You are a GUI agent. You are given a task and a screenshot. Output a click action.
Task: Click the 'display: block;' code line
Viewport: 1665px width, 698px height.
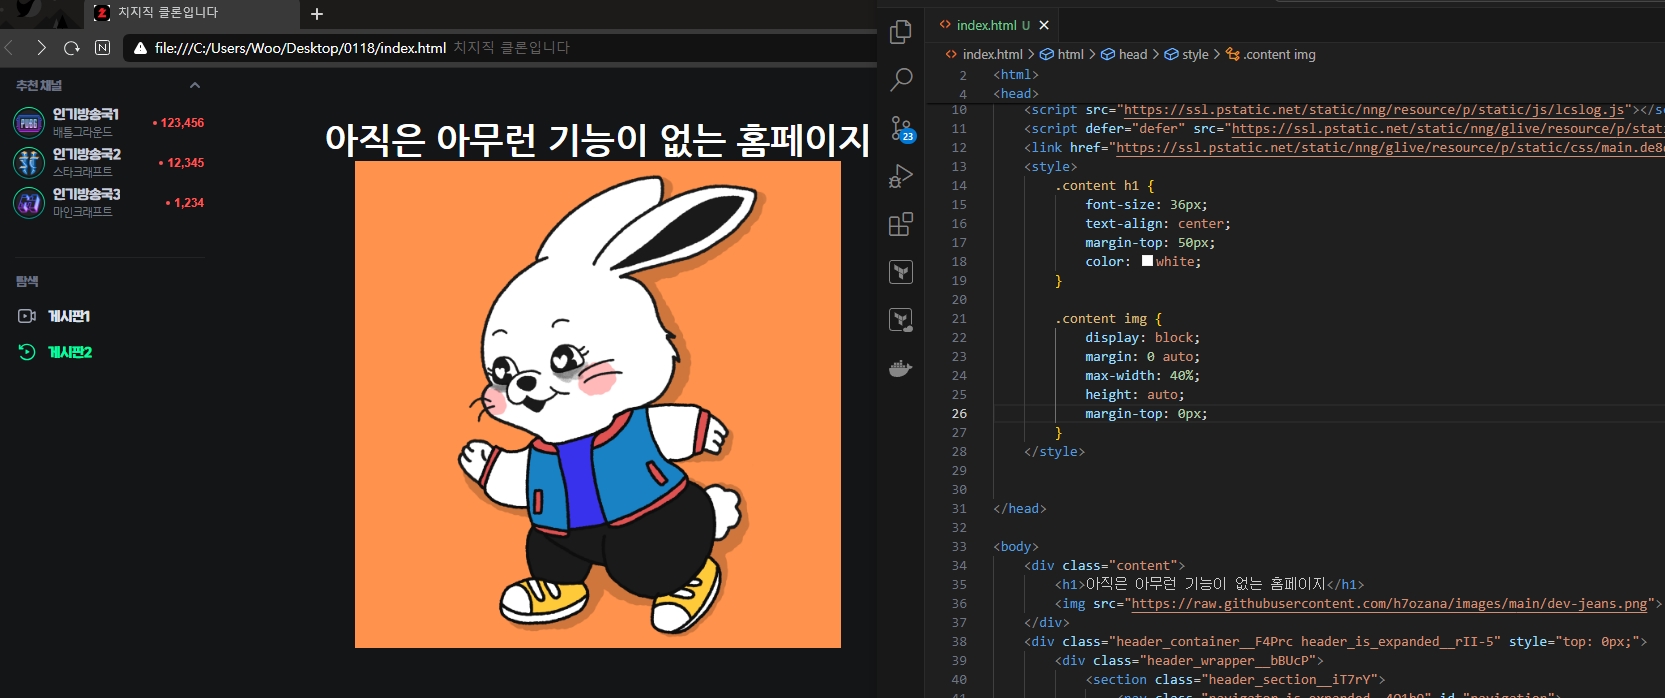[1142, 338]
